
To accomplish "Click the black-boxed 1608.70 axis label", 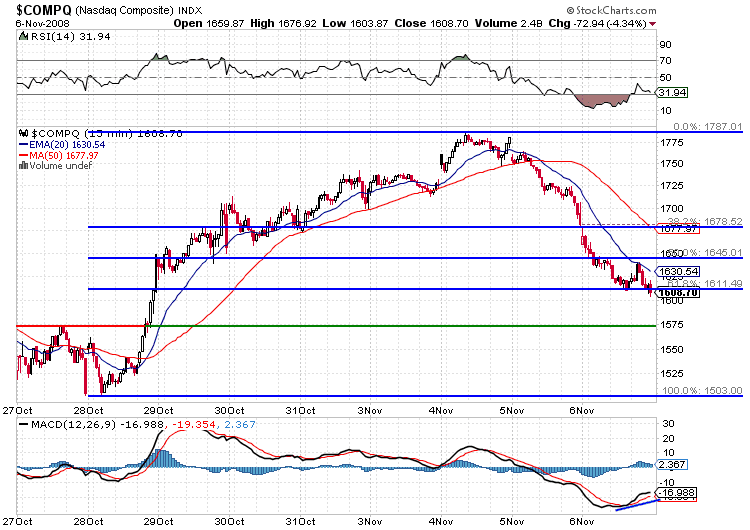I will [678, 293].
